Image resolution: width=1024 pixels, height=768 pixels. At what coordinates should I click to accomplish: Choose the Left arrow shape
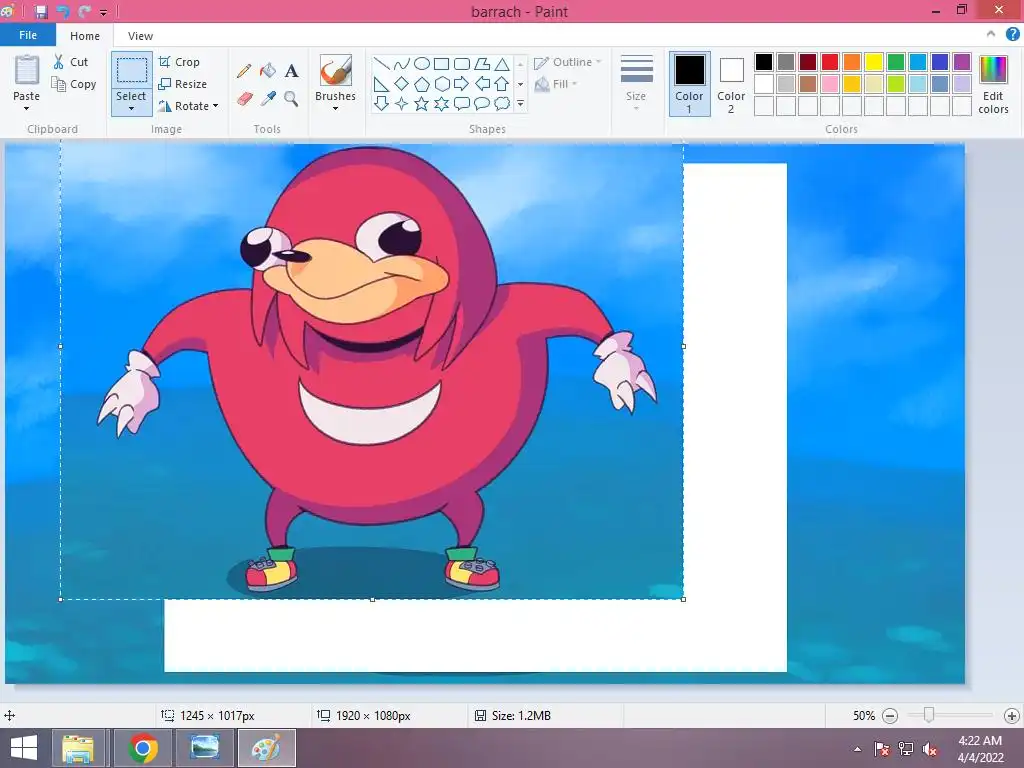(x=482, y=84)
